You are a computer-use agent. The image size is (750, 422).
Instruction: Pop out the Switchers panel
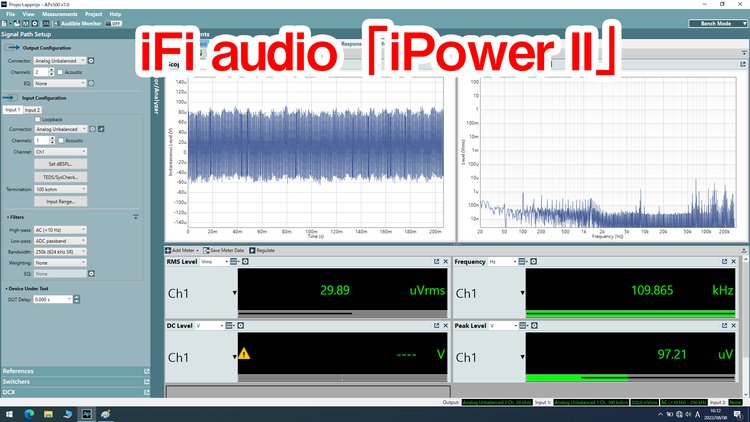(146, 382)
